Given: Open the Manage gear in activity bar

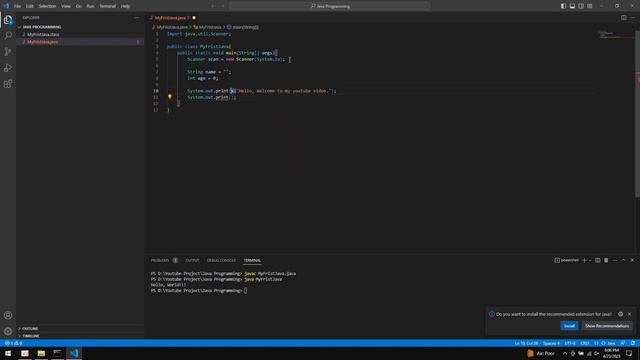Looking at the screenshot, I should [x=8, y=331].
